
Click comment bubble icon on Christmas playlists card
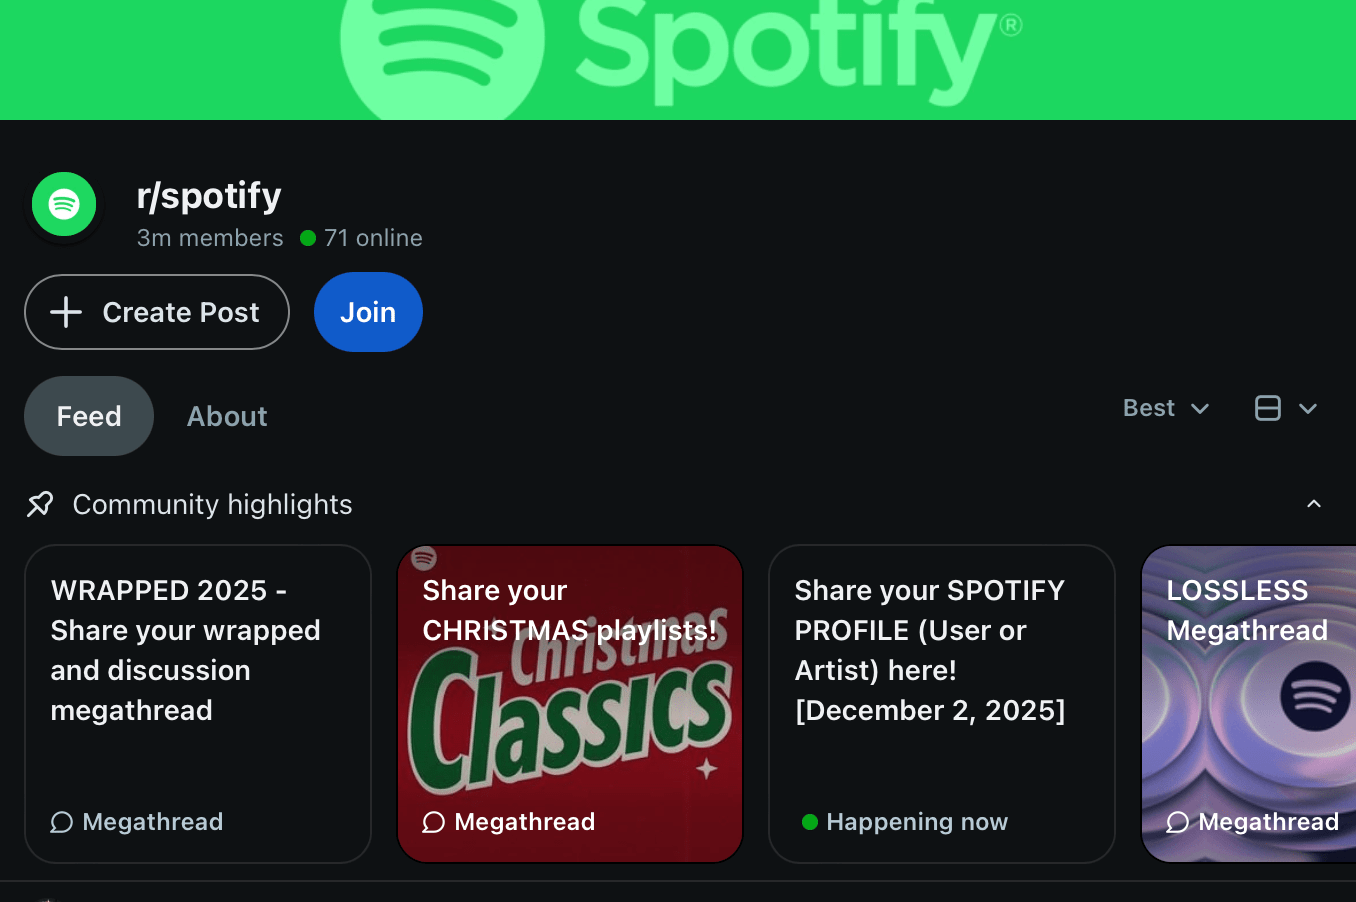point(434,822)
